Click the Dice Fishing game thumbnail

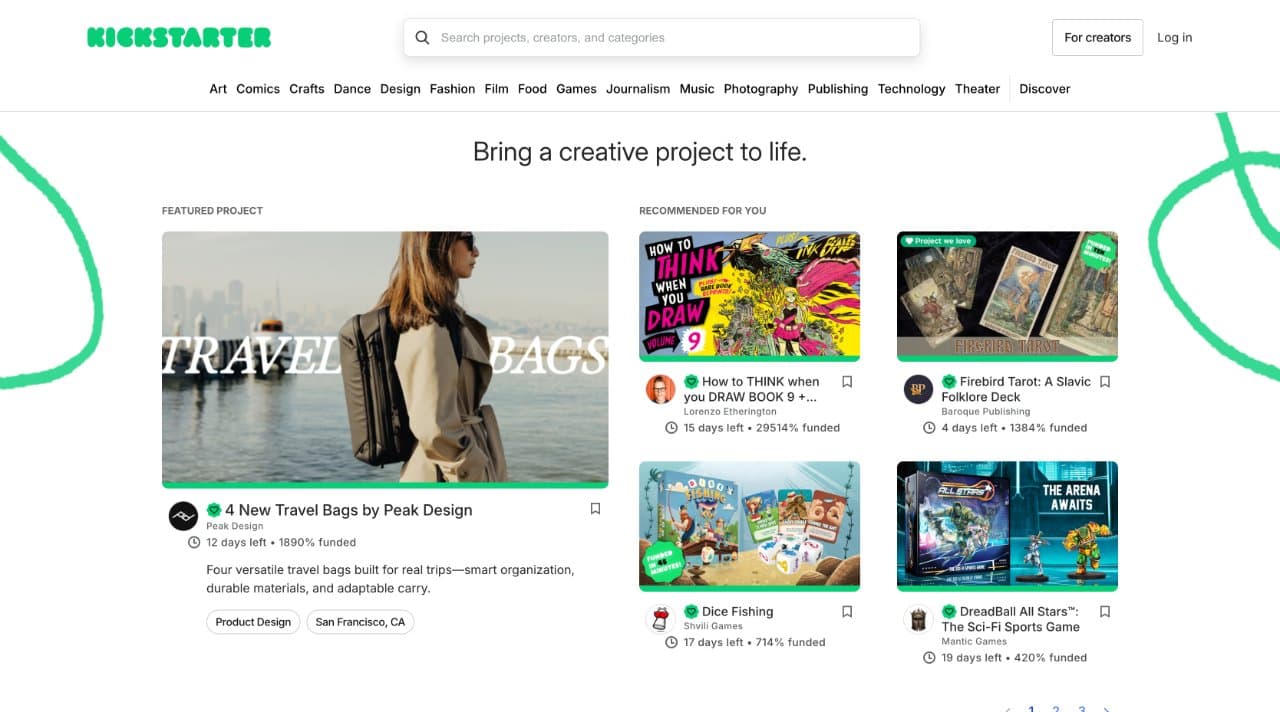pos(750,525)
